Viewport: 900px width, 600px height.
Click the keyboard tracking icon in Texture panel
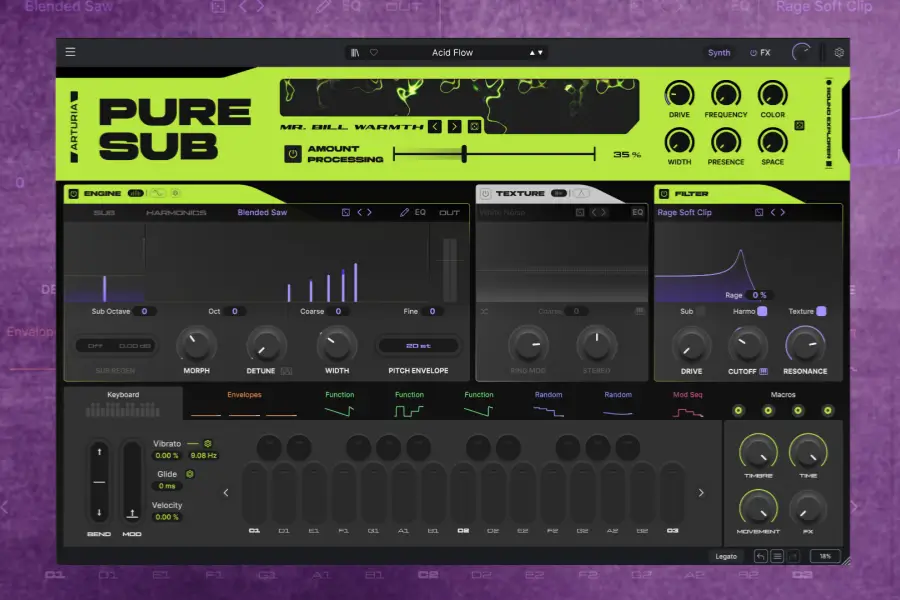tap(639, 311)
